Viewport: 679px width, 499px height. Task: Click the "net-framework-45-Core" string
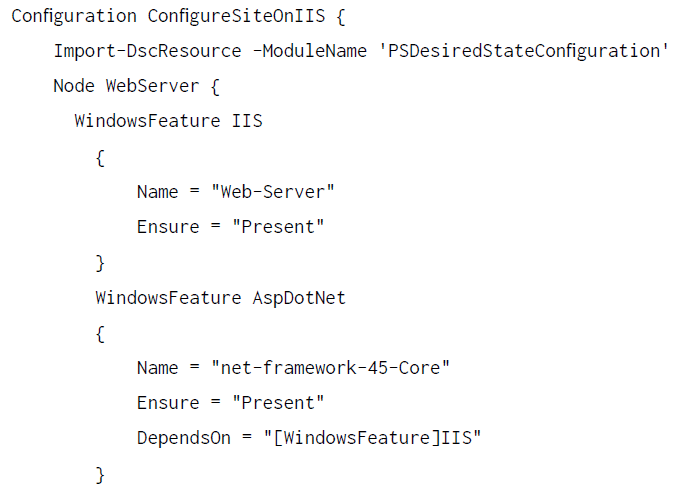point(331,367)
